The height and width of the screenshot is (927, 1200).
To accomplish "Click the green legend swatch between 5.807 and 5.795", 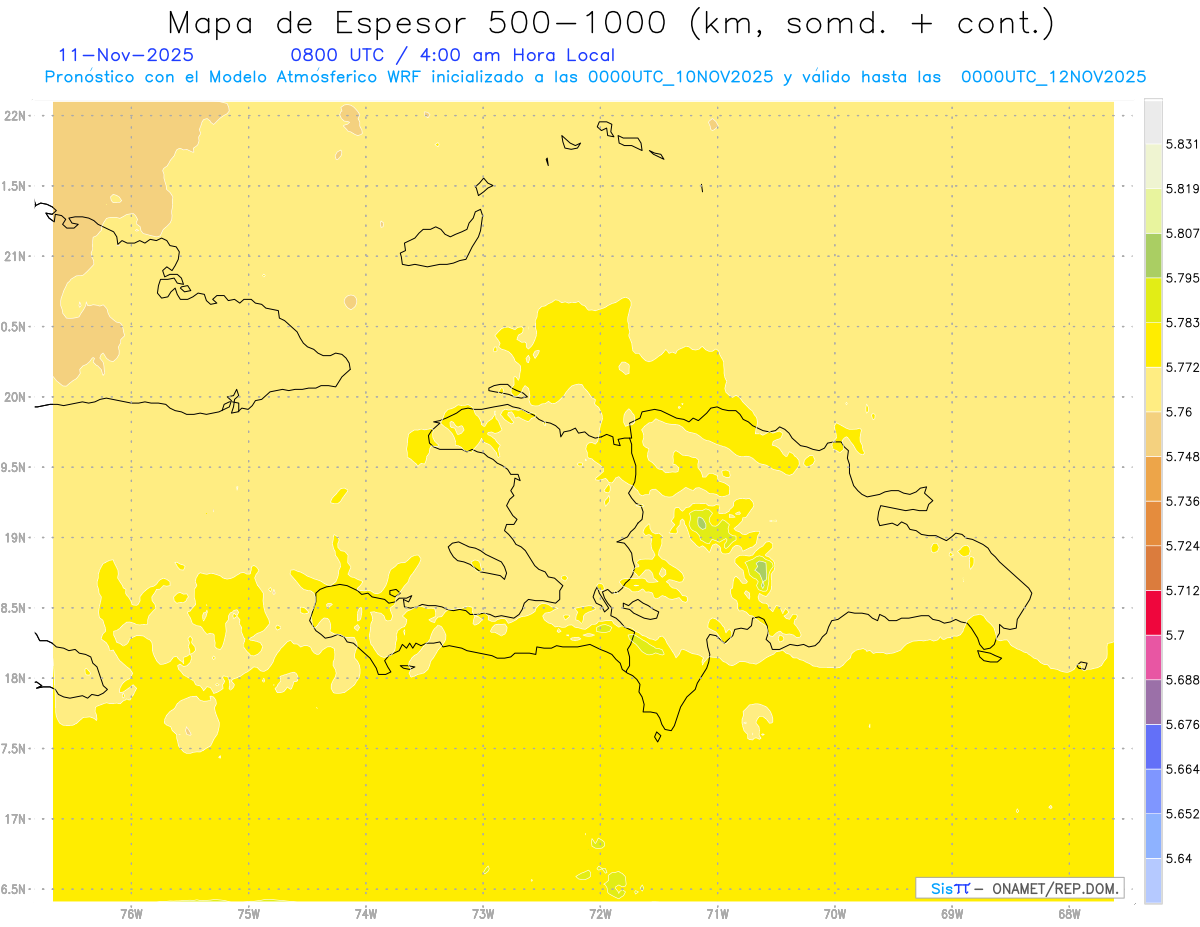I will pyautogui.click(x=1153, y=256).
